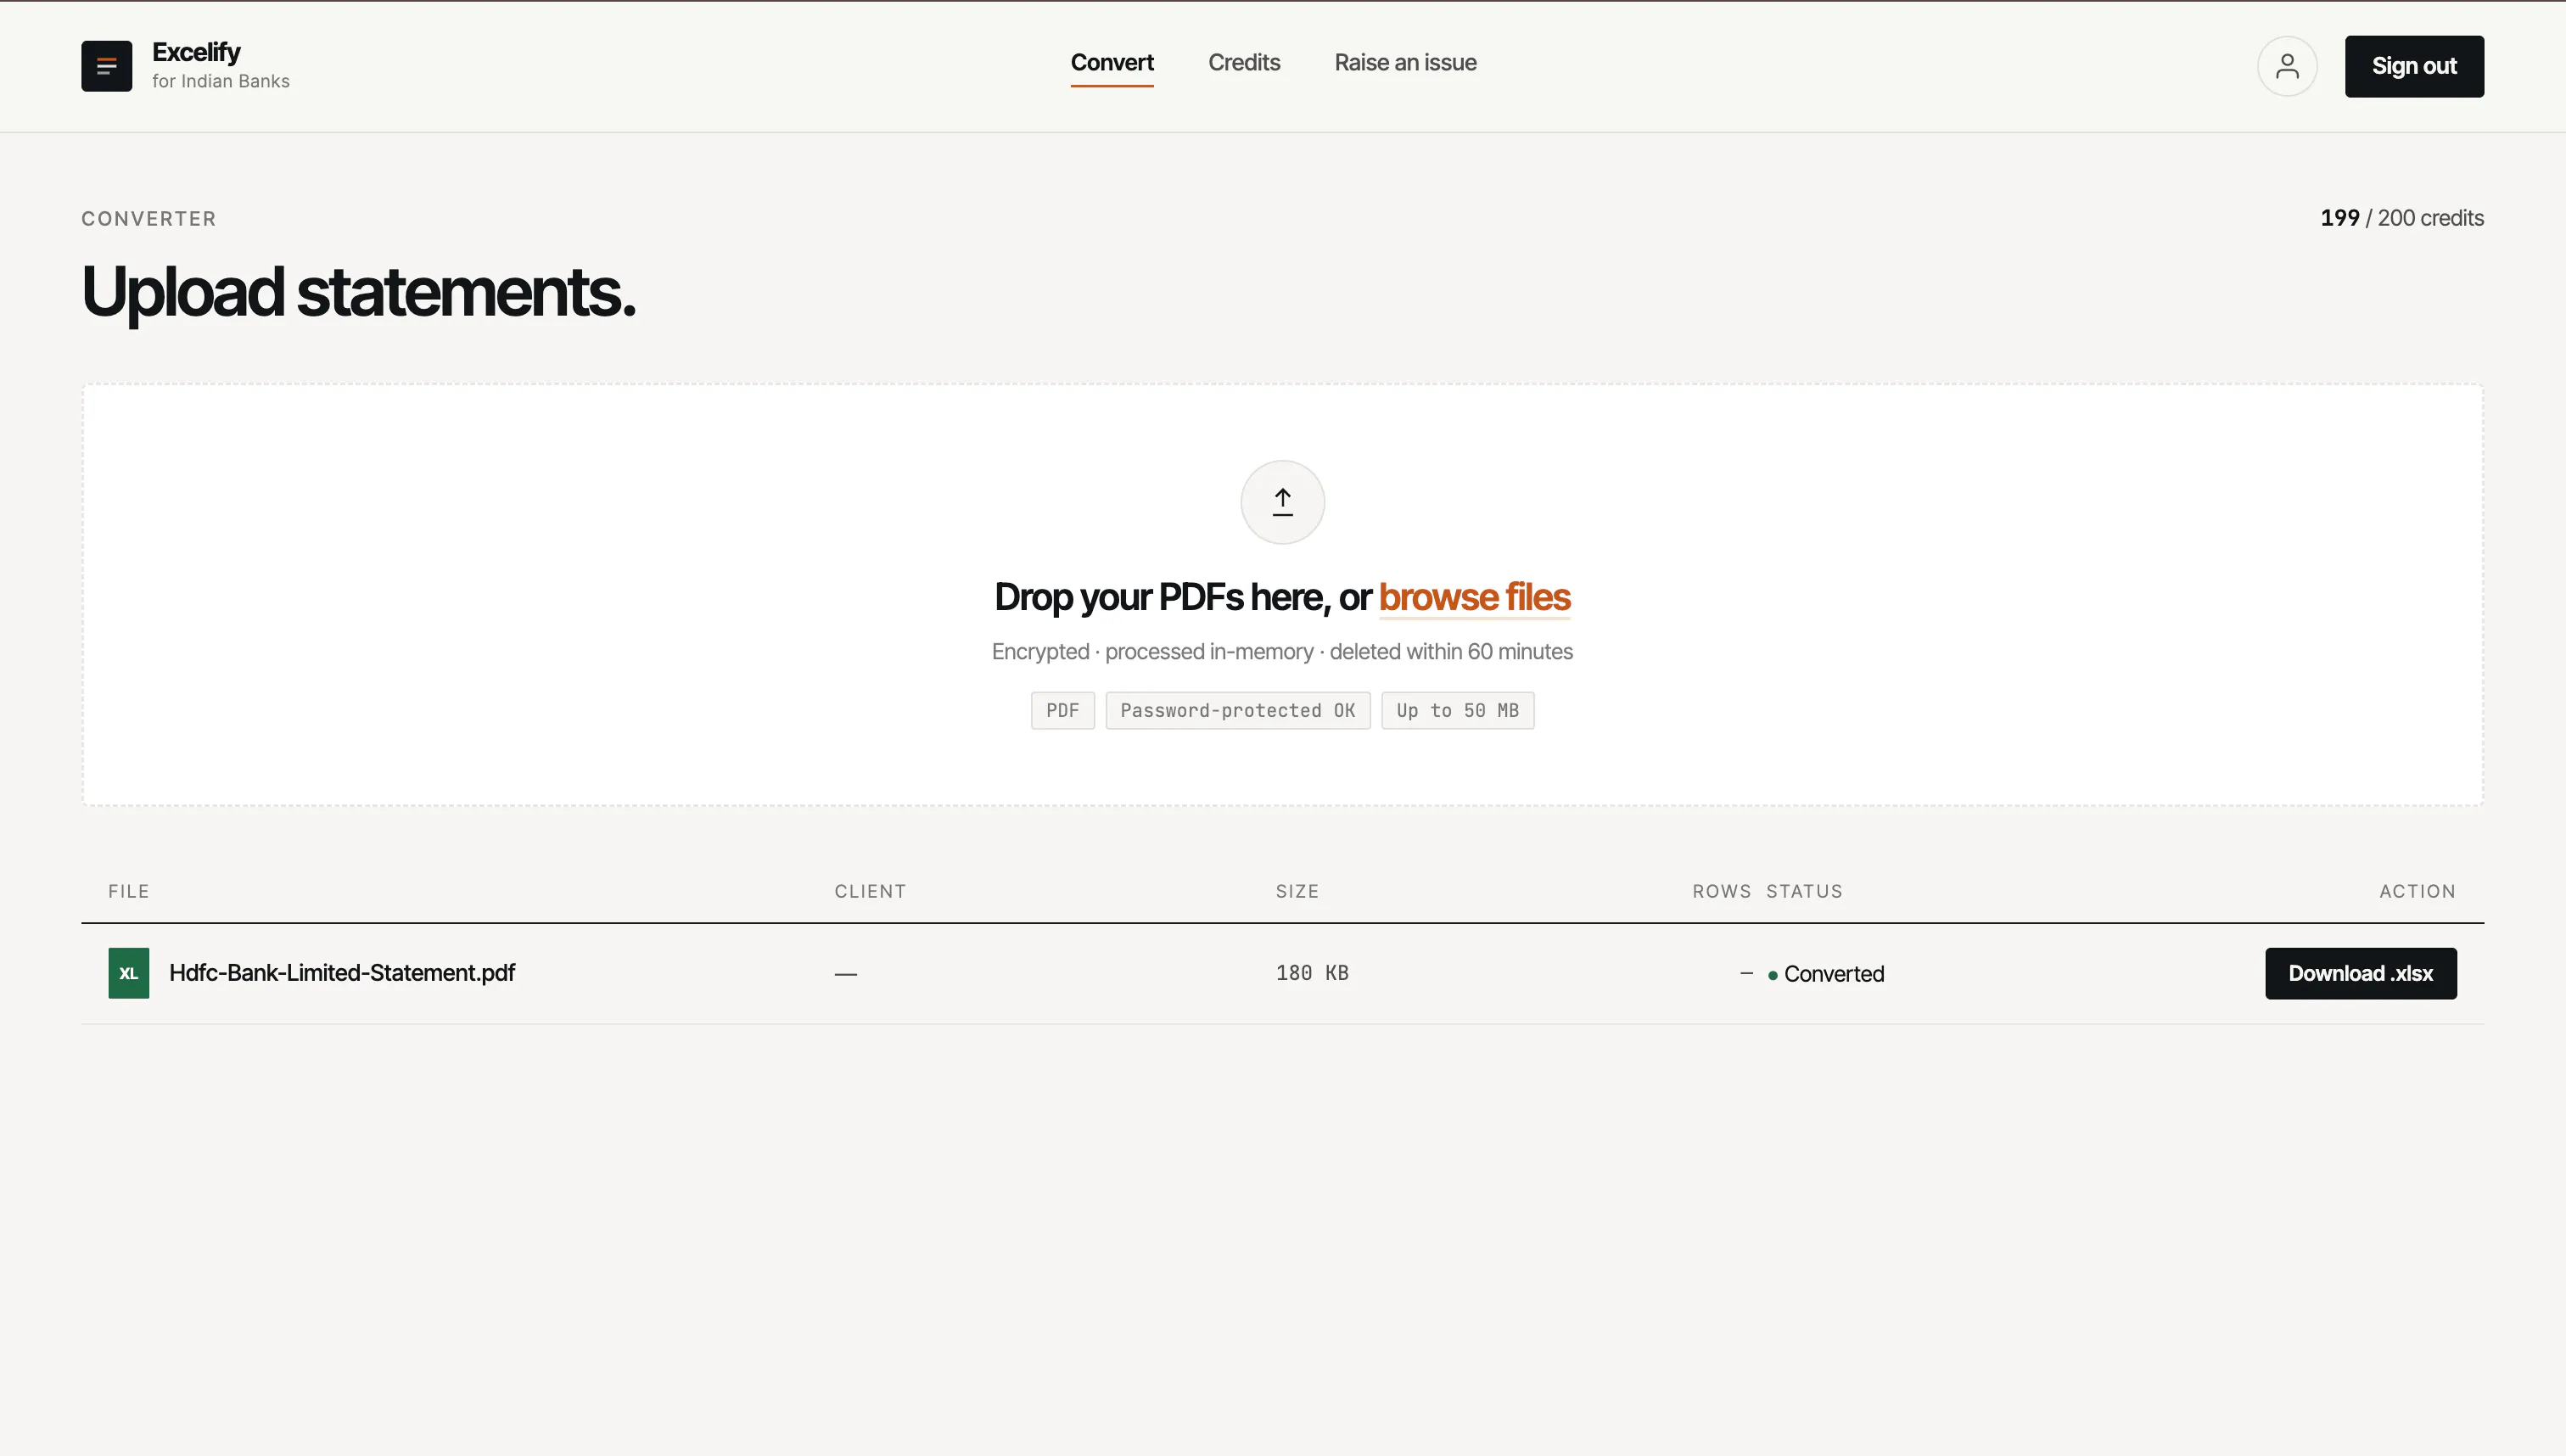Viewport: 2566px width, 1456px height.
Task: Download .xlsx for Hdfc statement
Action: click(x=2360, y=973)
